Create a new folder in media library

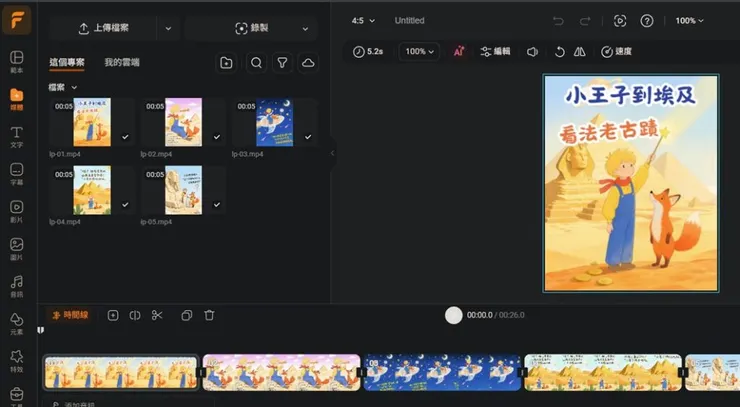click(x=226, y=63)
